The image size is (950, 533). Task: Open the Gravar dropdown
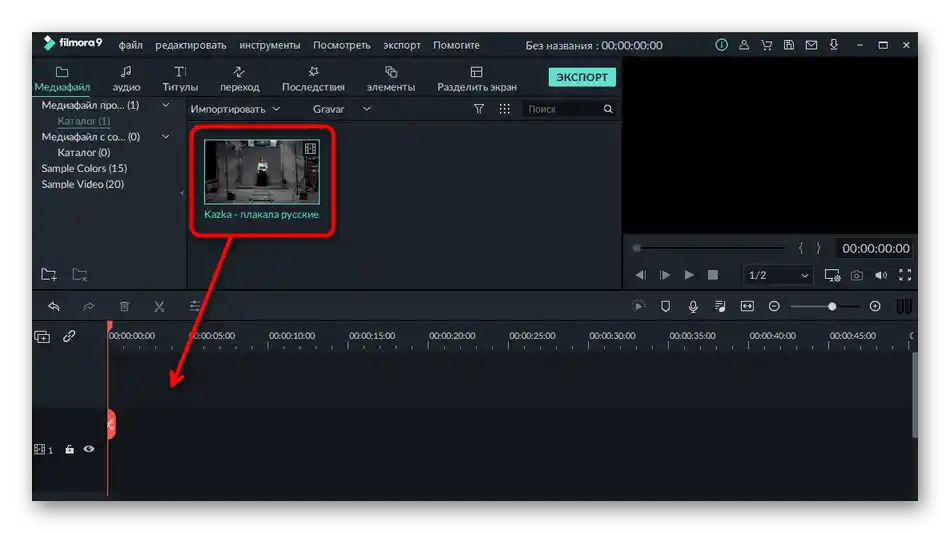[x=341, y=109]
